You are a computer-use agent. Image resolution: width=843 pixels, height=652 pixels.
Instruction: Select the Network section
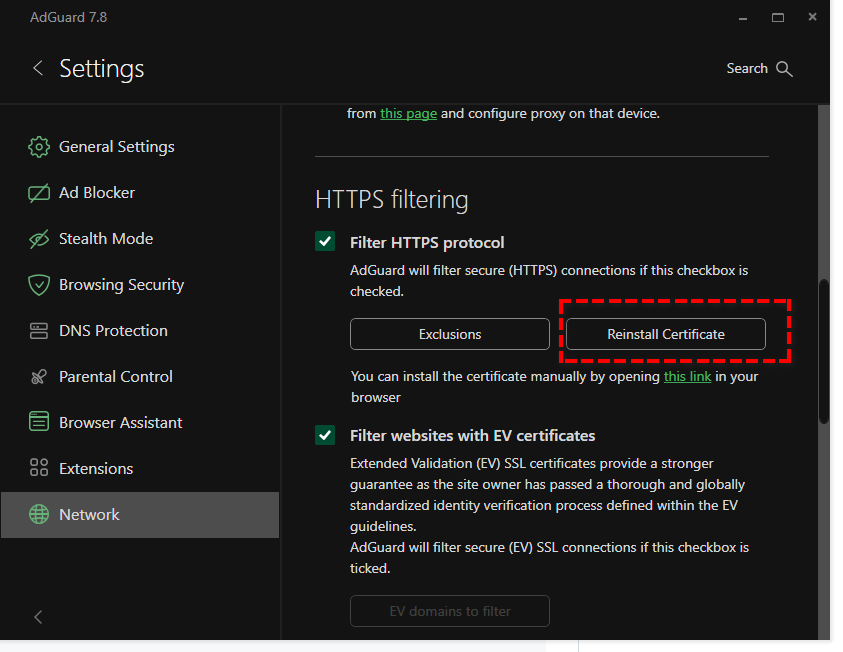[140, 514]
